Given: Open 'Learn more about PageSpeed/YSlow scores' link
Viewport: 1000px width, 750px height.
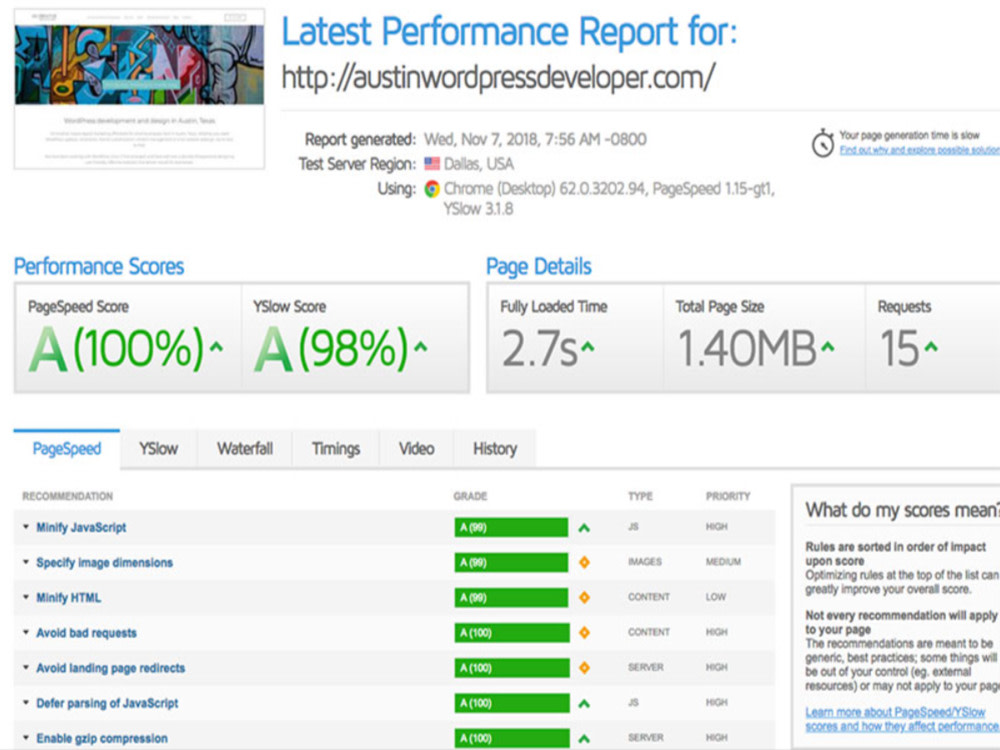Looking at the screenshot, I should pyautogui.click(x=902, y=719).
